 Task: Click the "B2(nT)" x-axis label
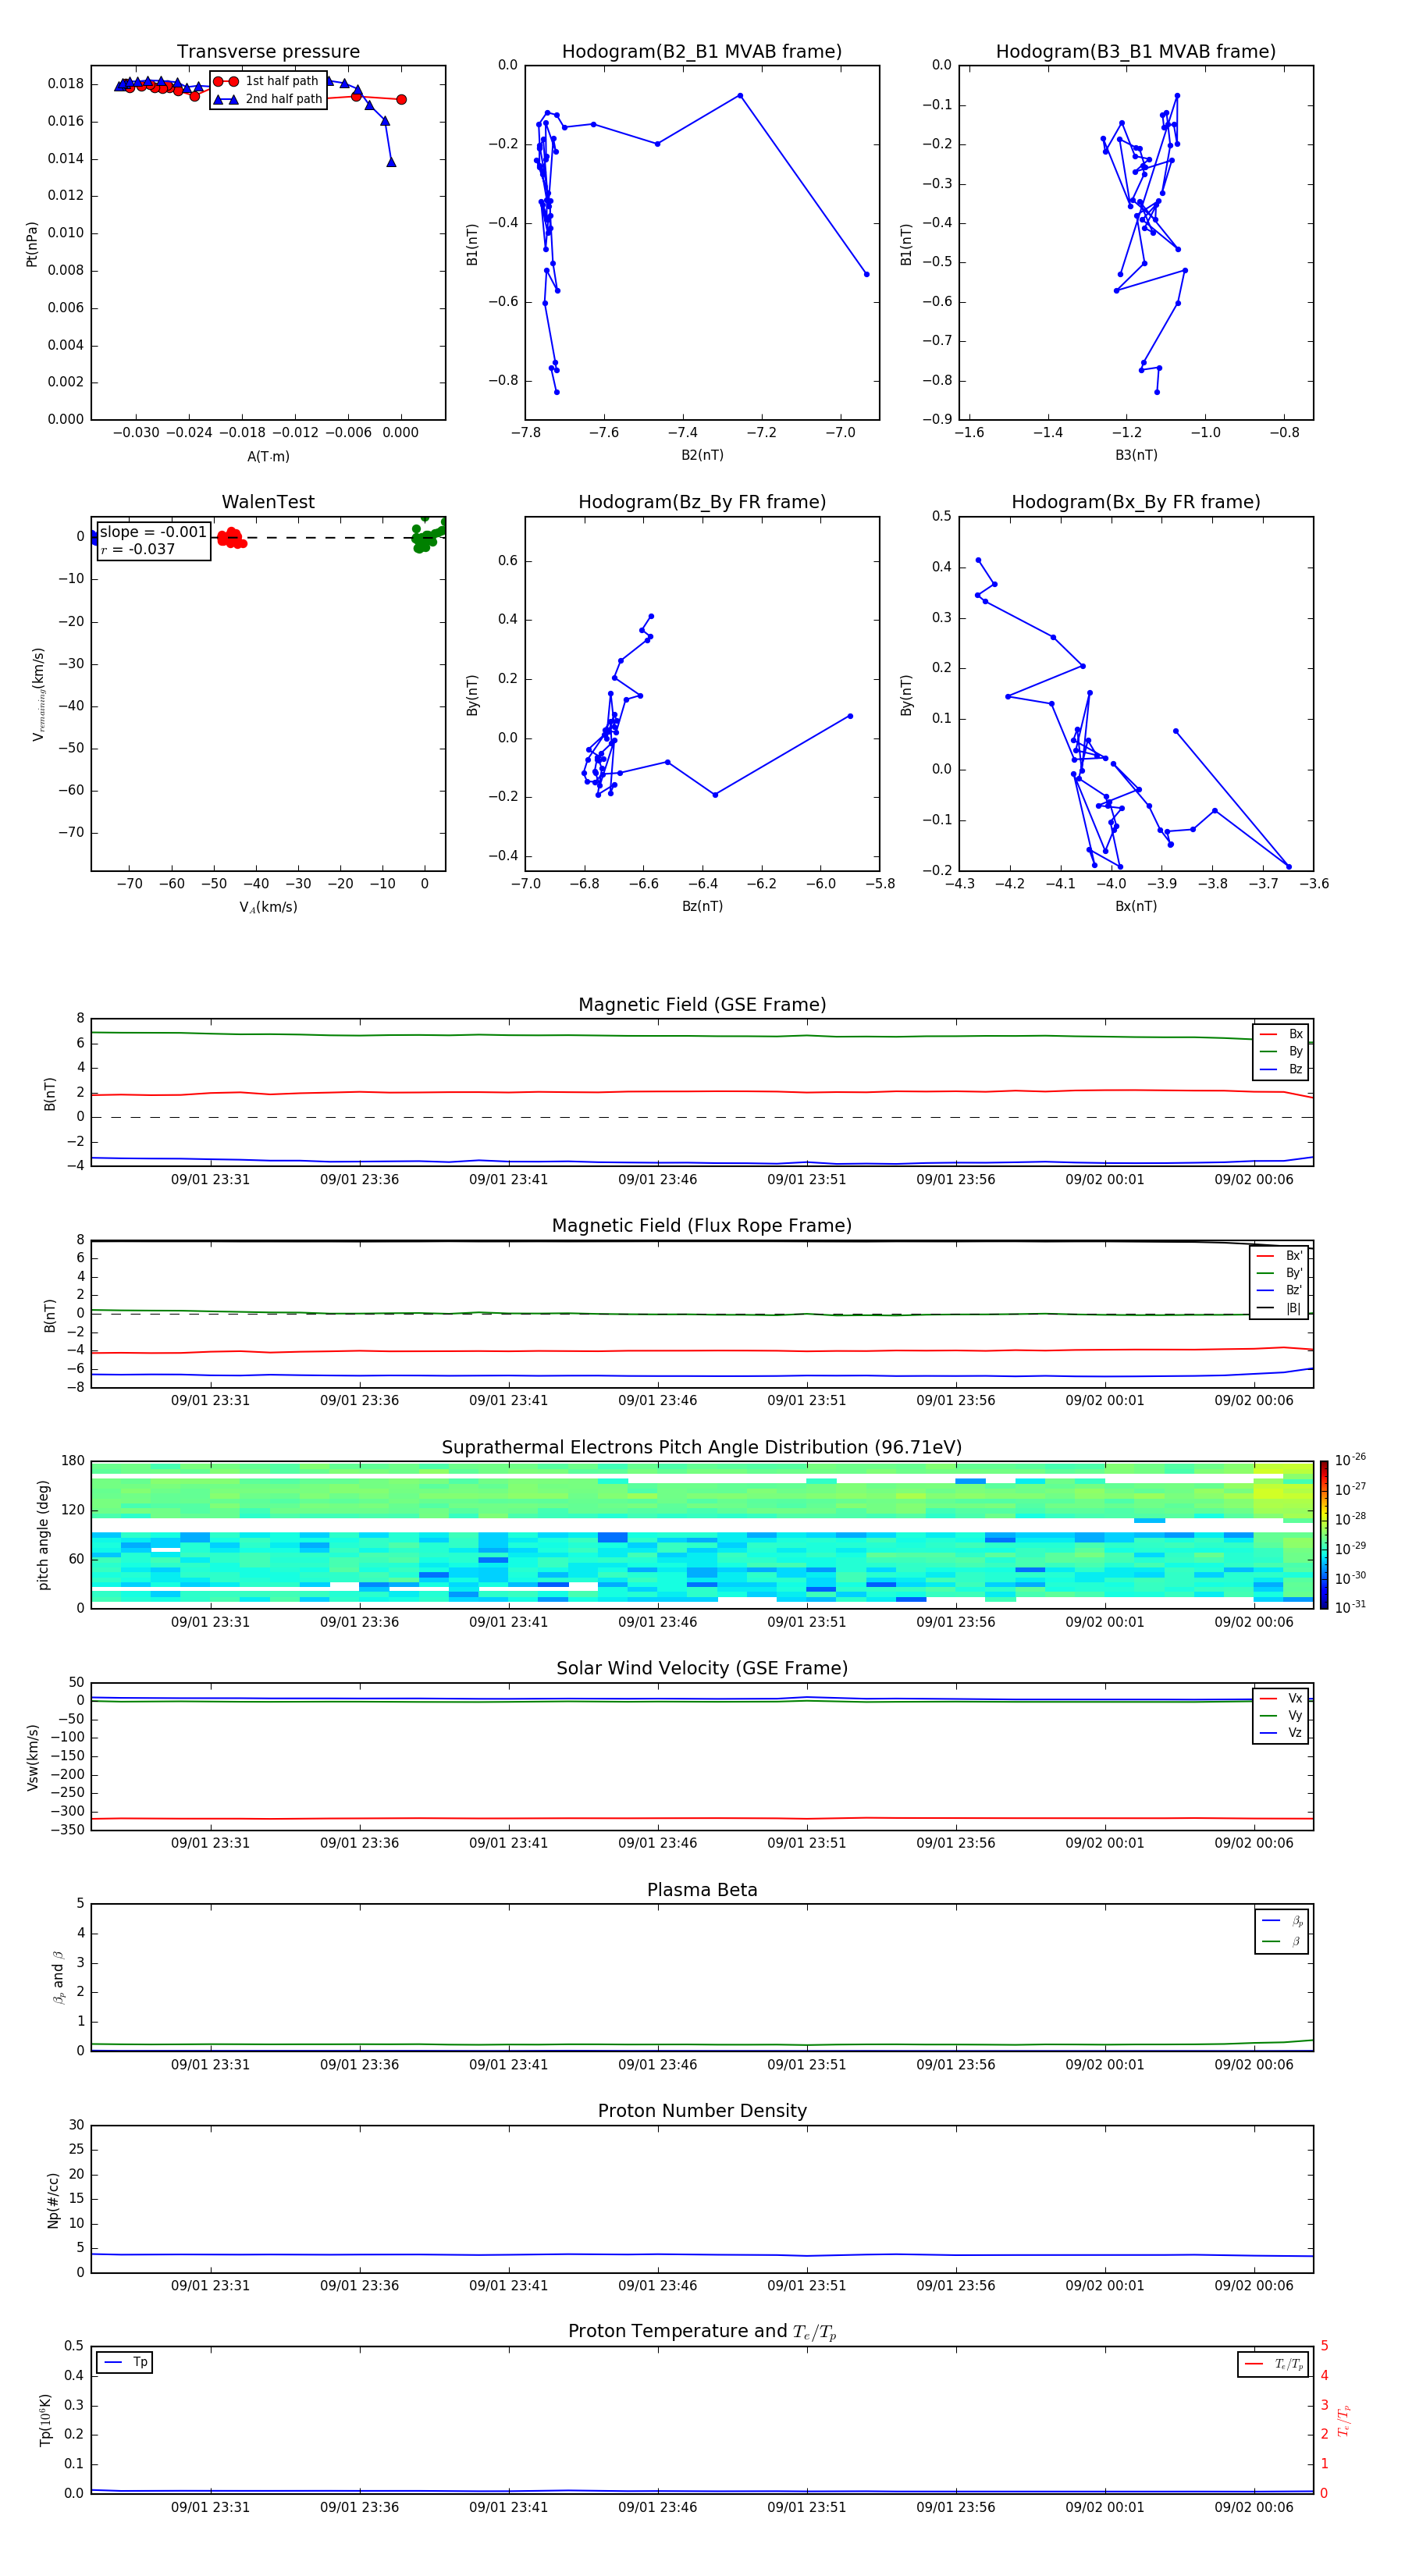[702, 455]
